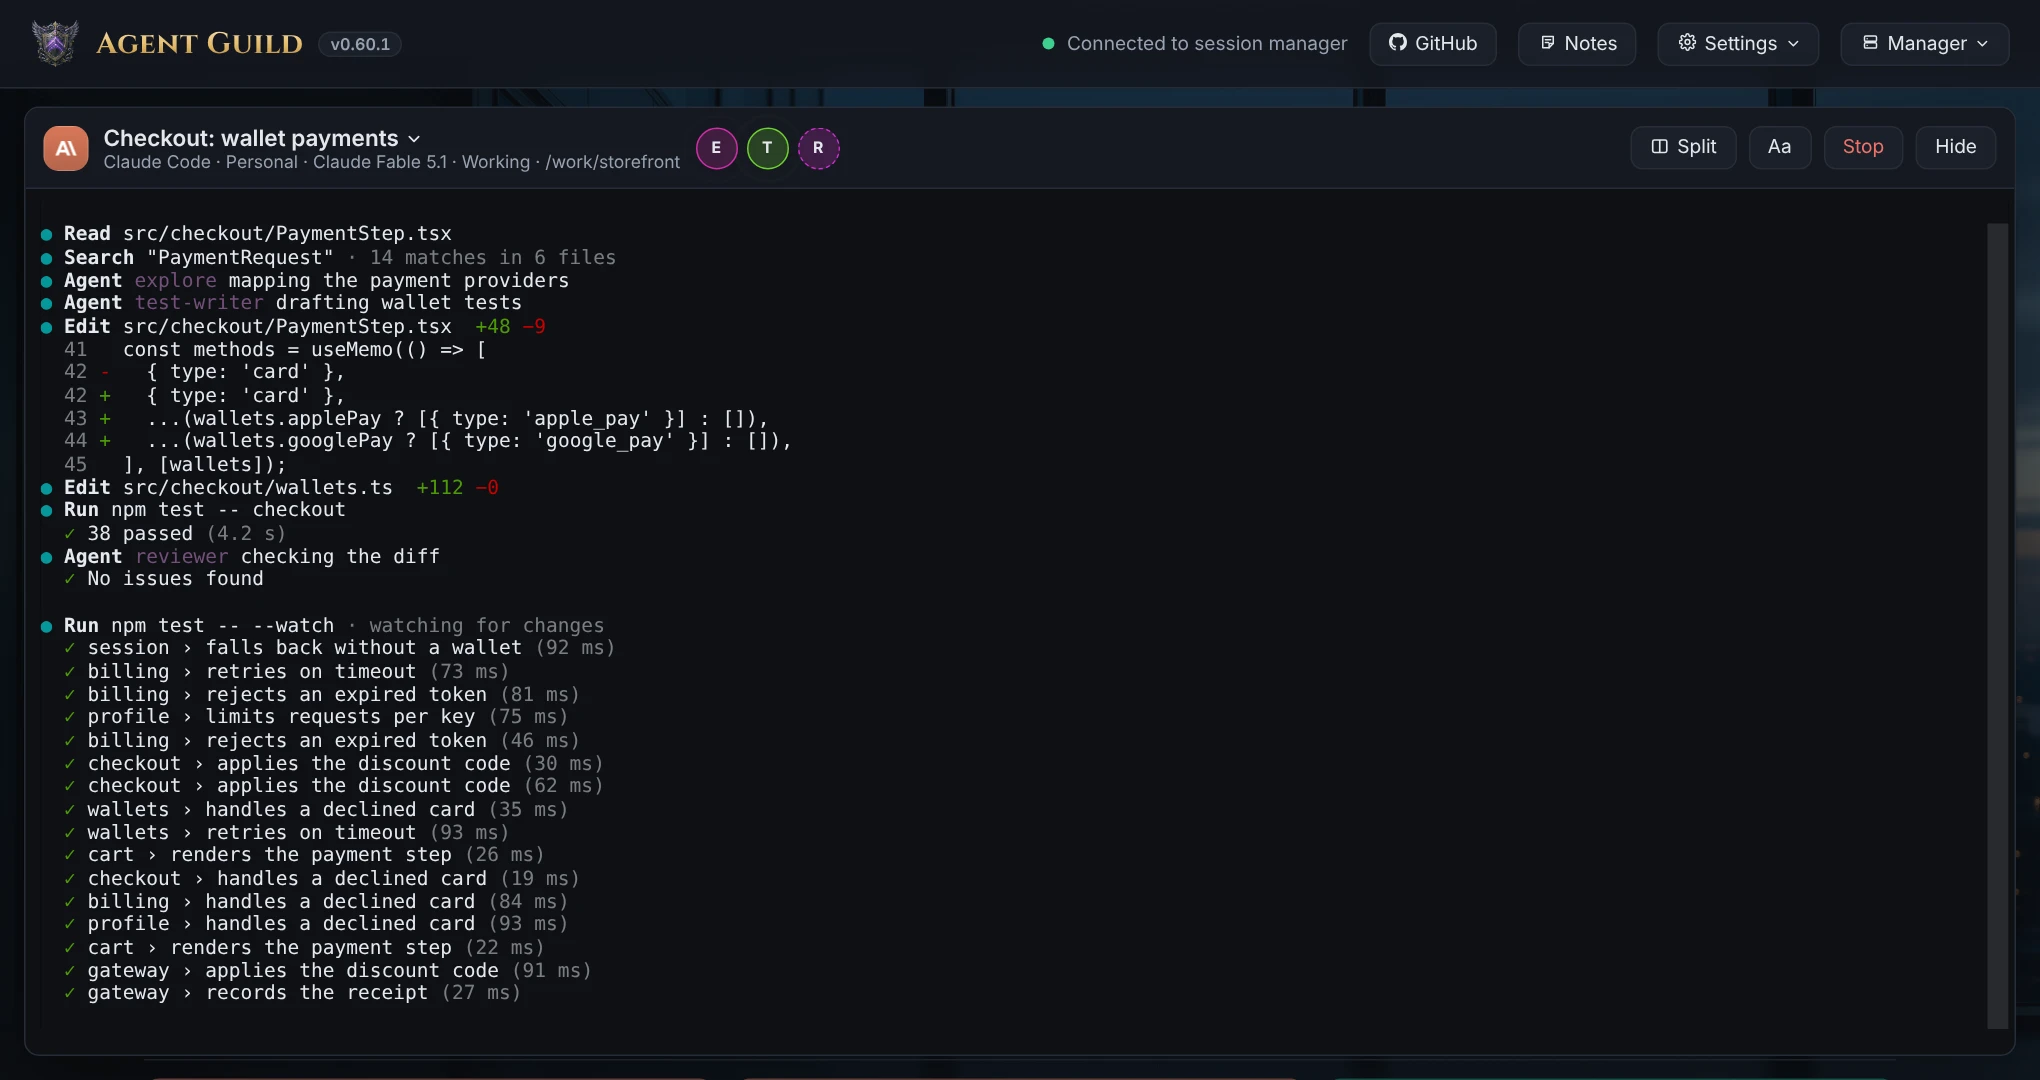Click the Claude Code session avatar icon
The height and width of the screenshot is (1080, 2040).
[66, 148]
